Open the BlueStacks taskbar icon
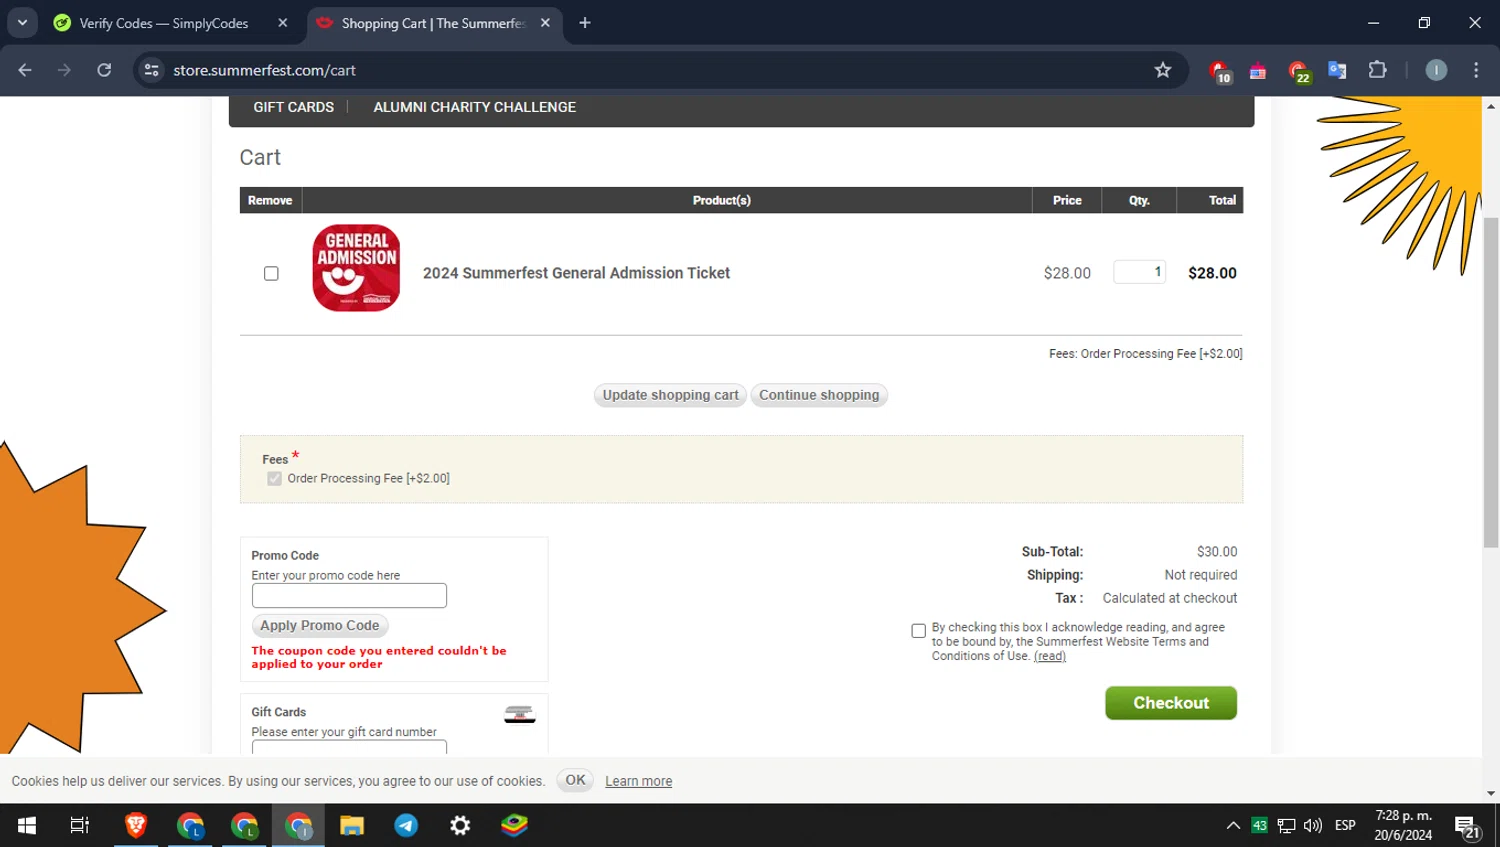Screen dimensions: 1500x847 click(x=514, y=825)
